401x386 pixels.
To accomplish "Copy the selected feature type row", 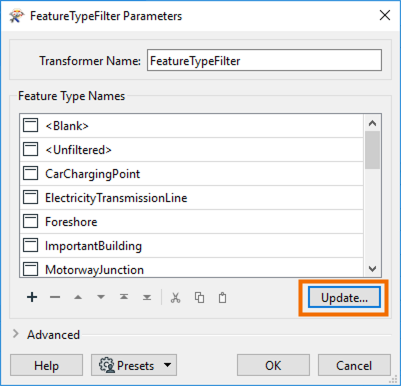I will click(199, 297).
